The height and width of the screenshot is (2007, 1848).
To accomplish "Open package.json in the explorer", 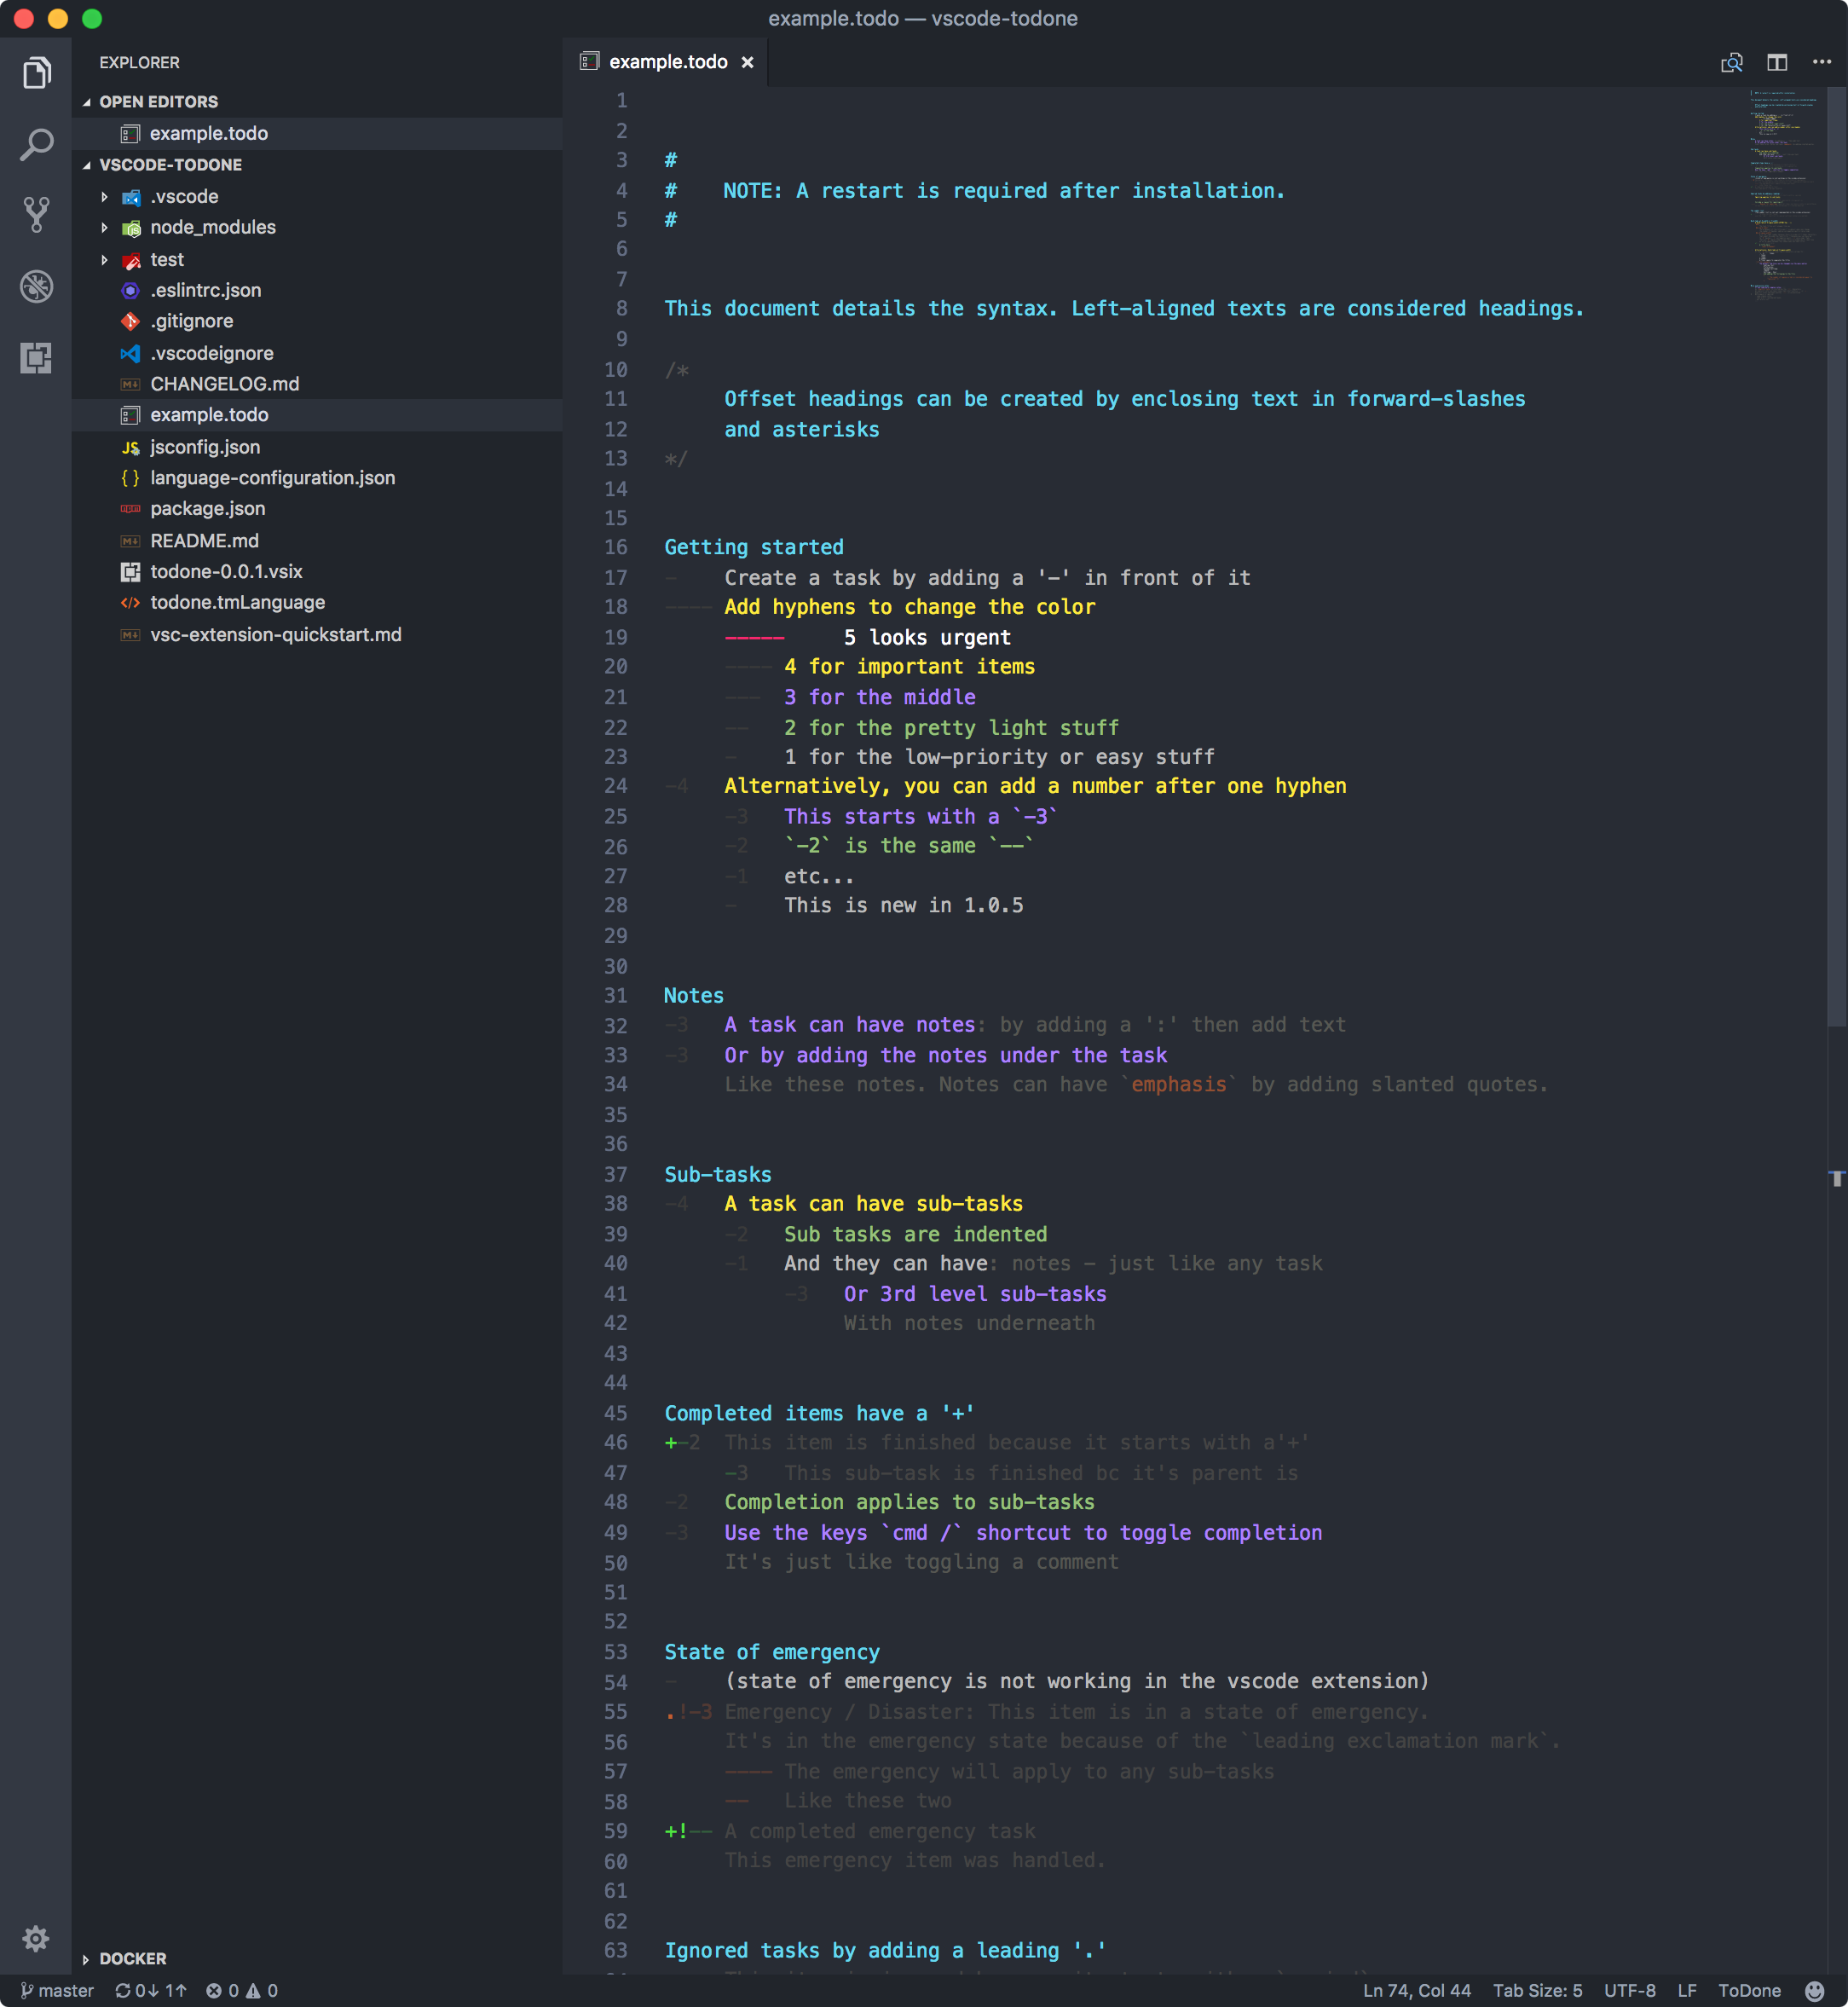I will tap(208, 509).
